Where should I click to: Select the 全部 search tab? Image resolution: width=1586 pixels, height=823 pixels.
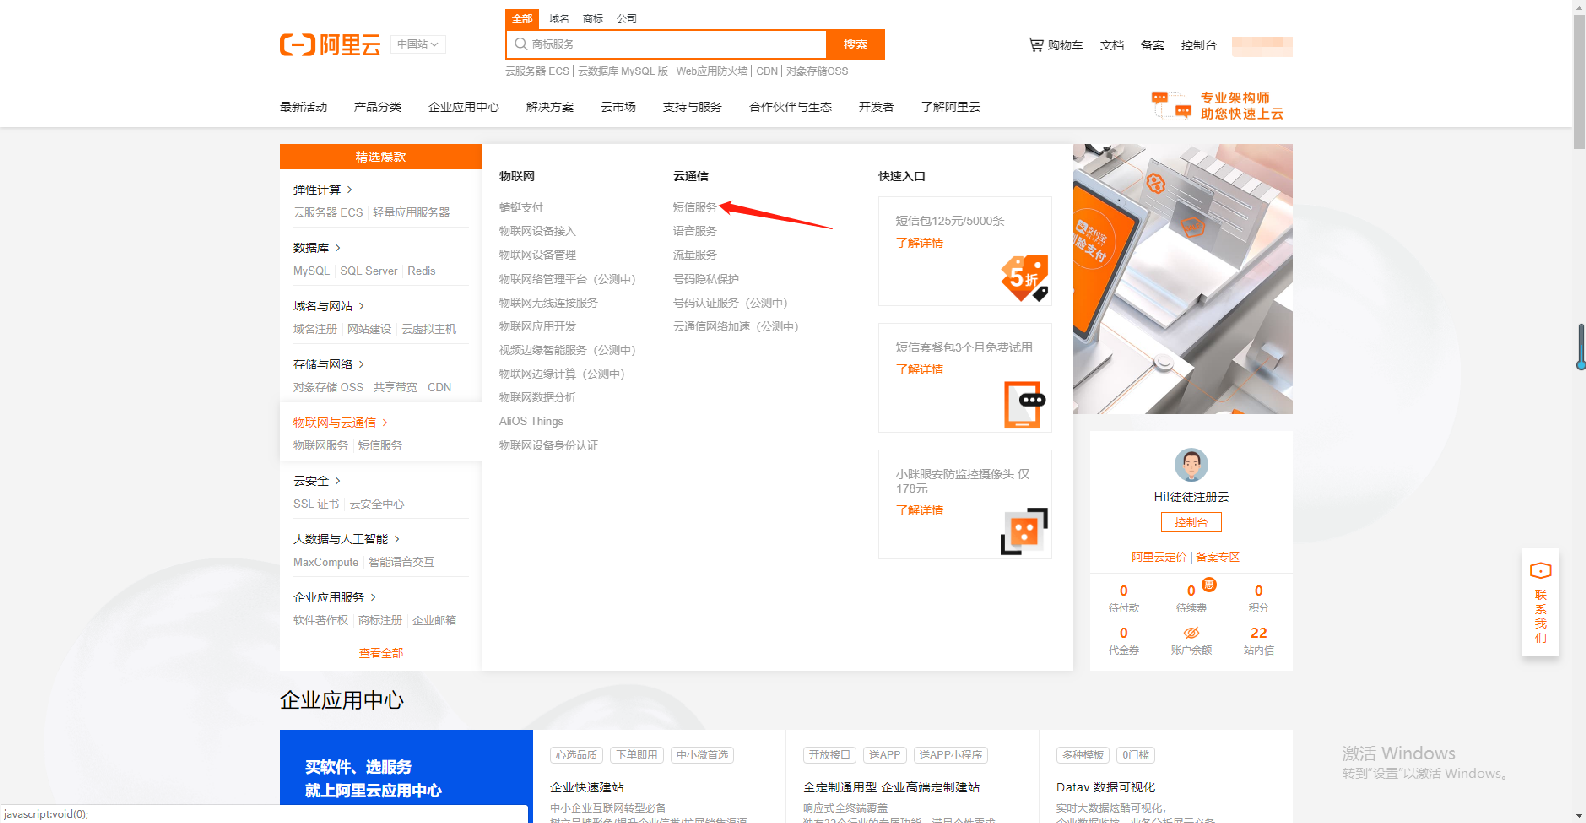(x=522, y=18)
